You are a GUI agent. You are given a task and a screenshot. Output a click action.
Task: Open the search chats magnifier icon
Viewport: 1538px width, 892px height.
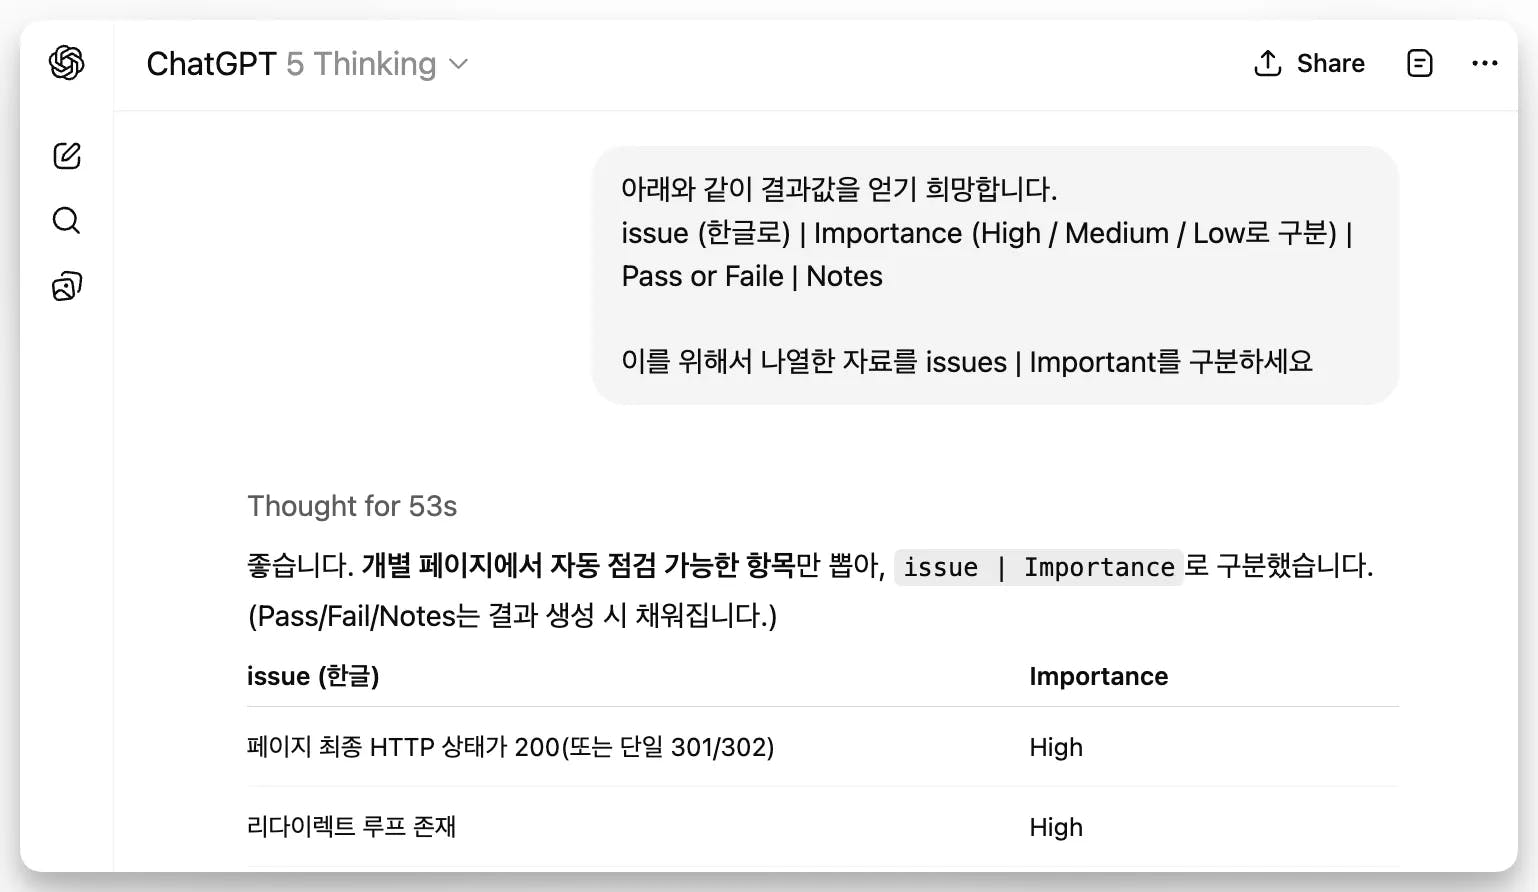[x=66, y=220]
